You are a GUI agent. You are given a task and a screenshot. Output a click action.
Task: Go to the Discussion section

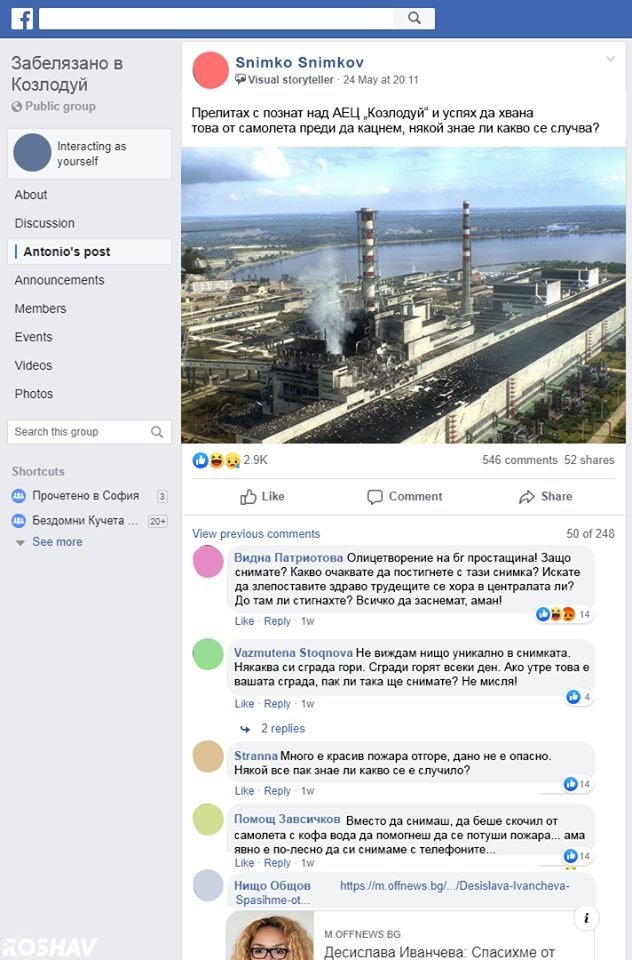[44, 223]
